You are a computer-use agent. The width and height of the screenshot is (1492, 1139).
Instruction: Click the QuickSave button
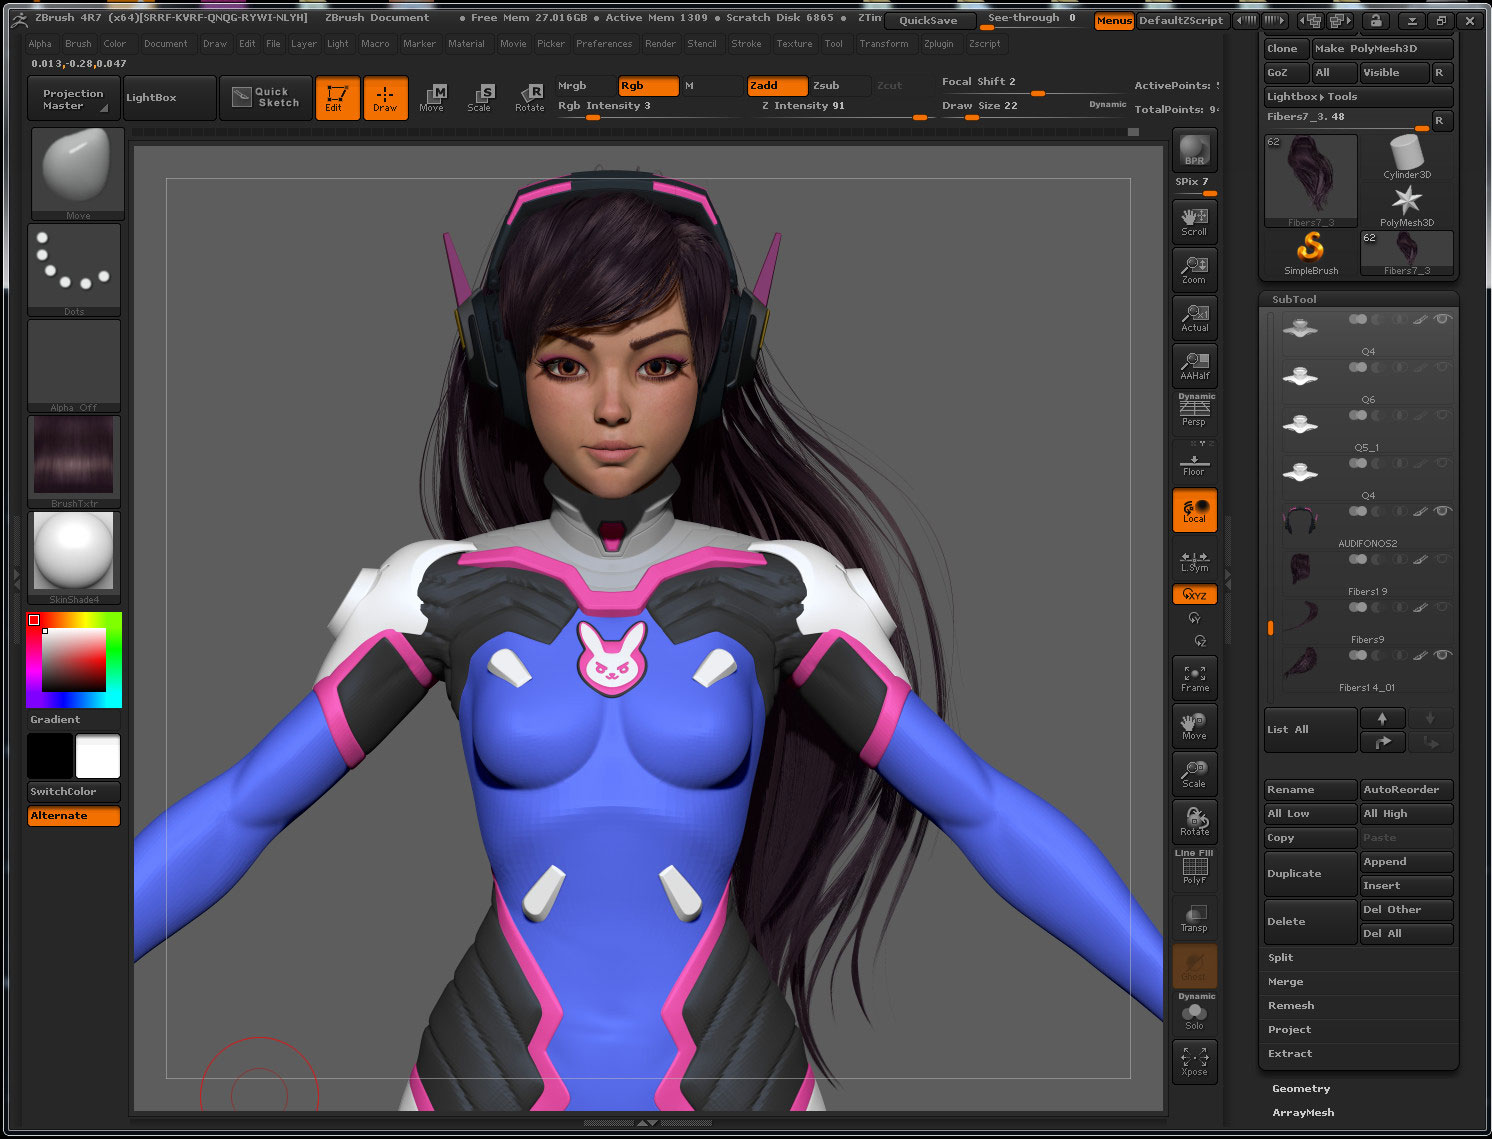(929, 20)
